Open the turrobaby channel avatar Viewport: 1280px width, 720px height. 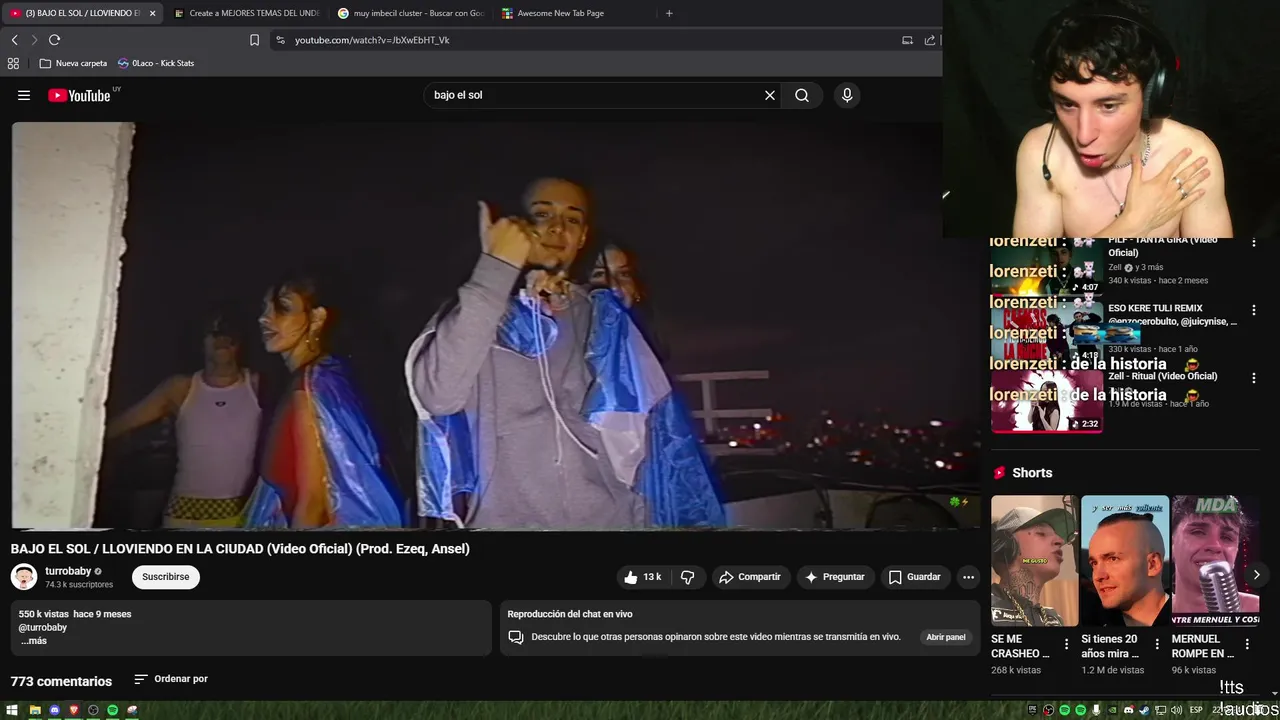click(24, 577)
